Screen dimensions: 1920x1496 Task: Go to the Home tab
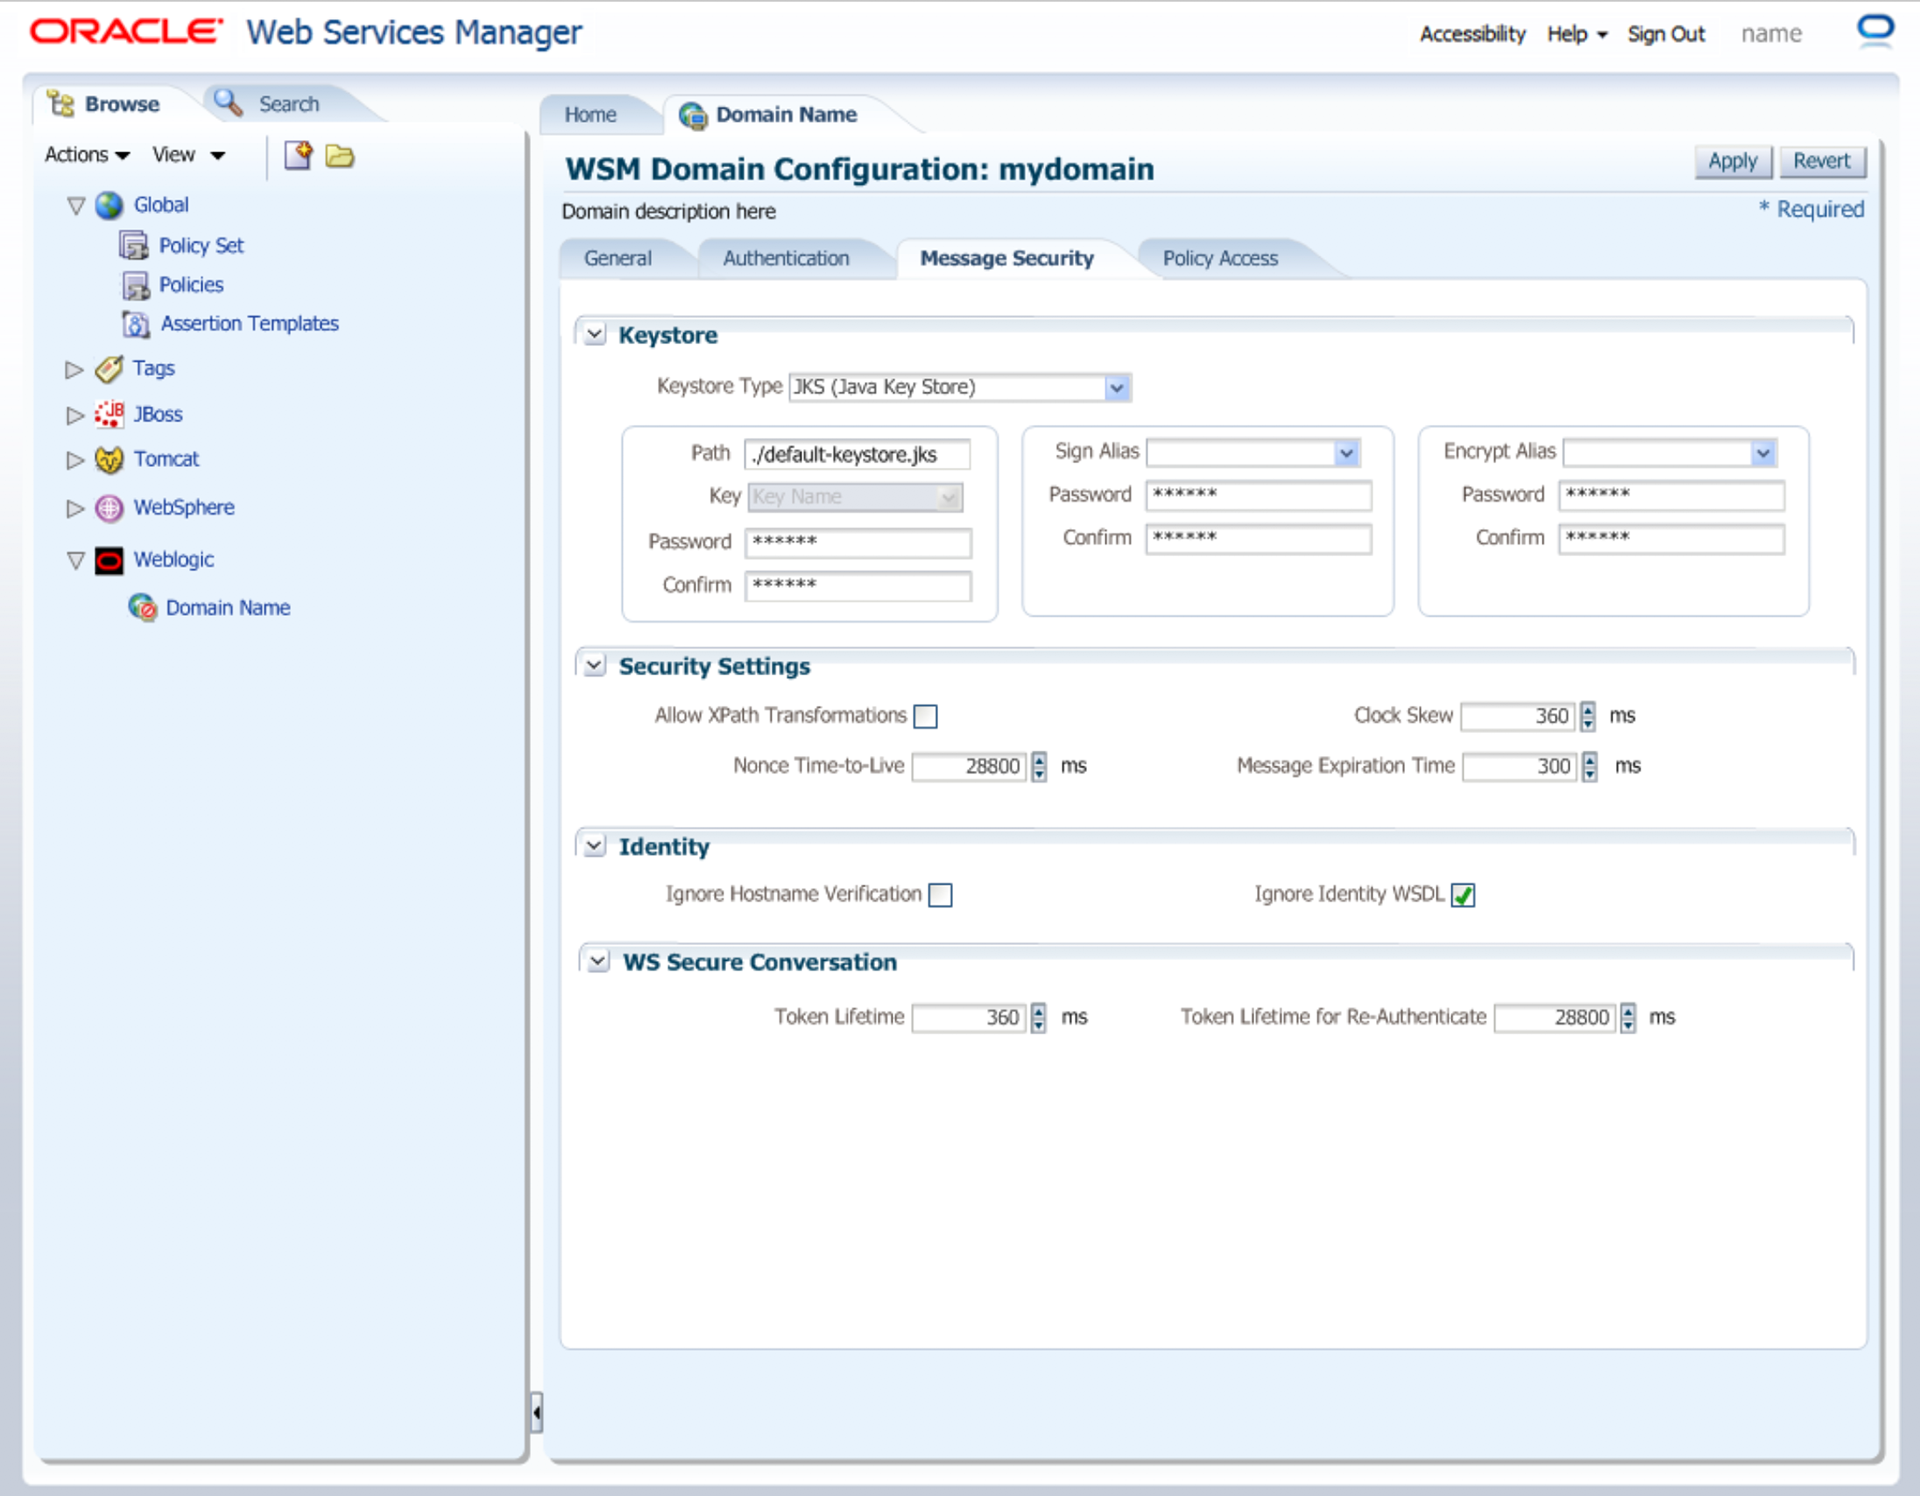tap(590, 115)
